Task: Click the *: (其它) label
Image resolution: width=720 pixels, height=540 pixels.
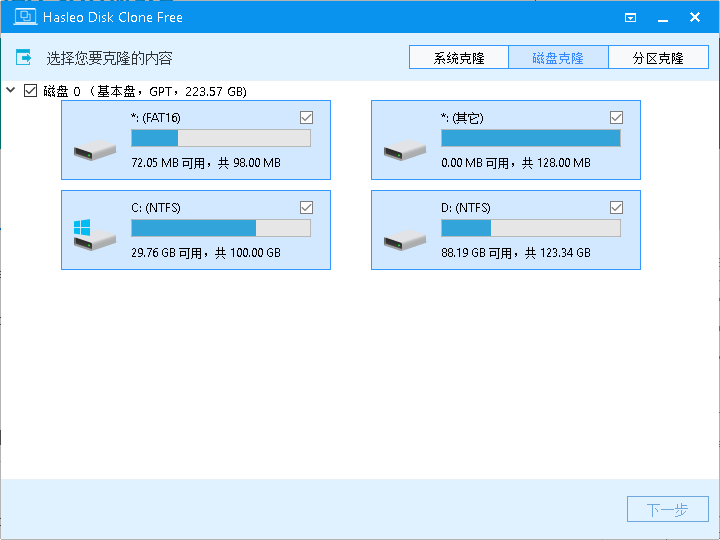Action: click(462, 118)
